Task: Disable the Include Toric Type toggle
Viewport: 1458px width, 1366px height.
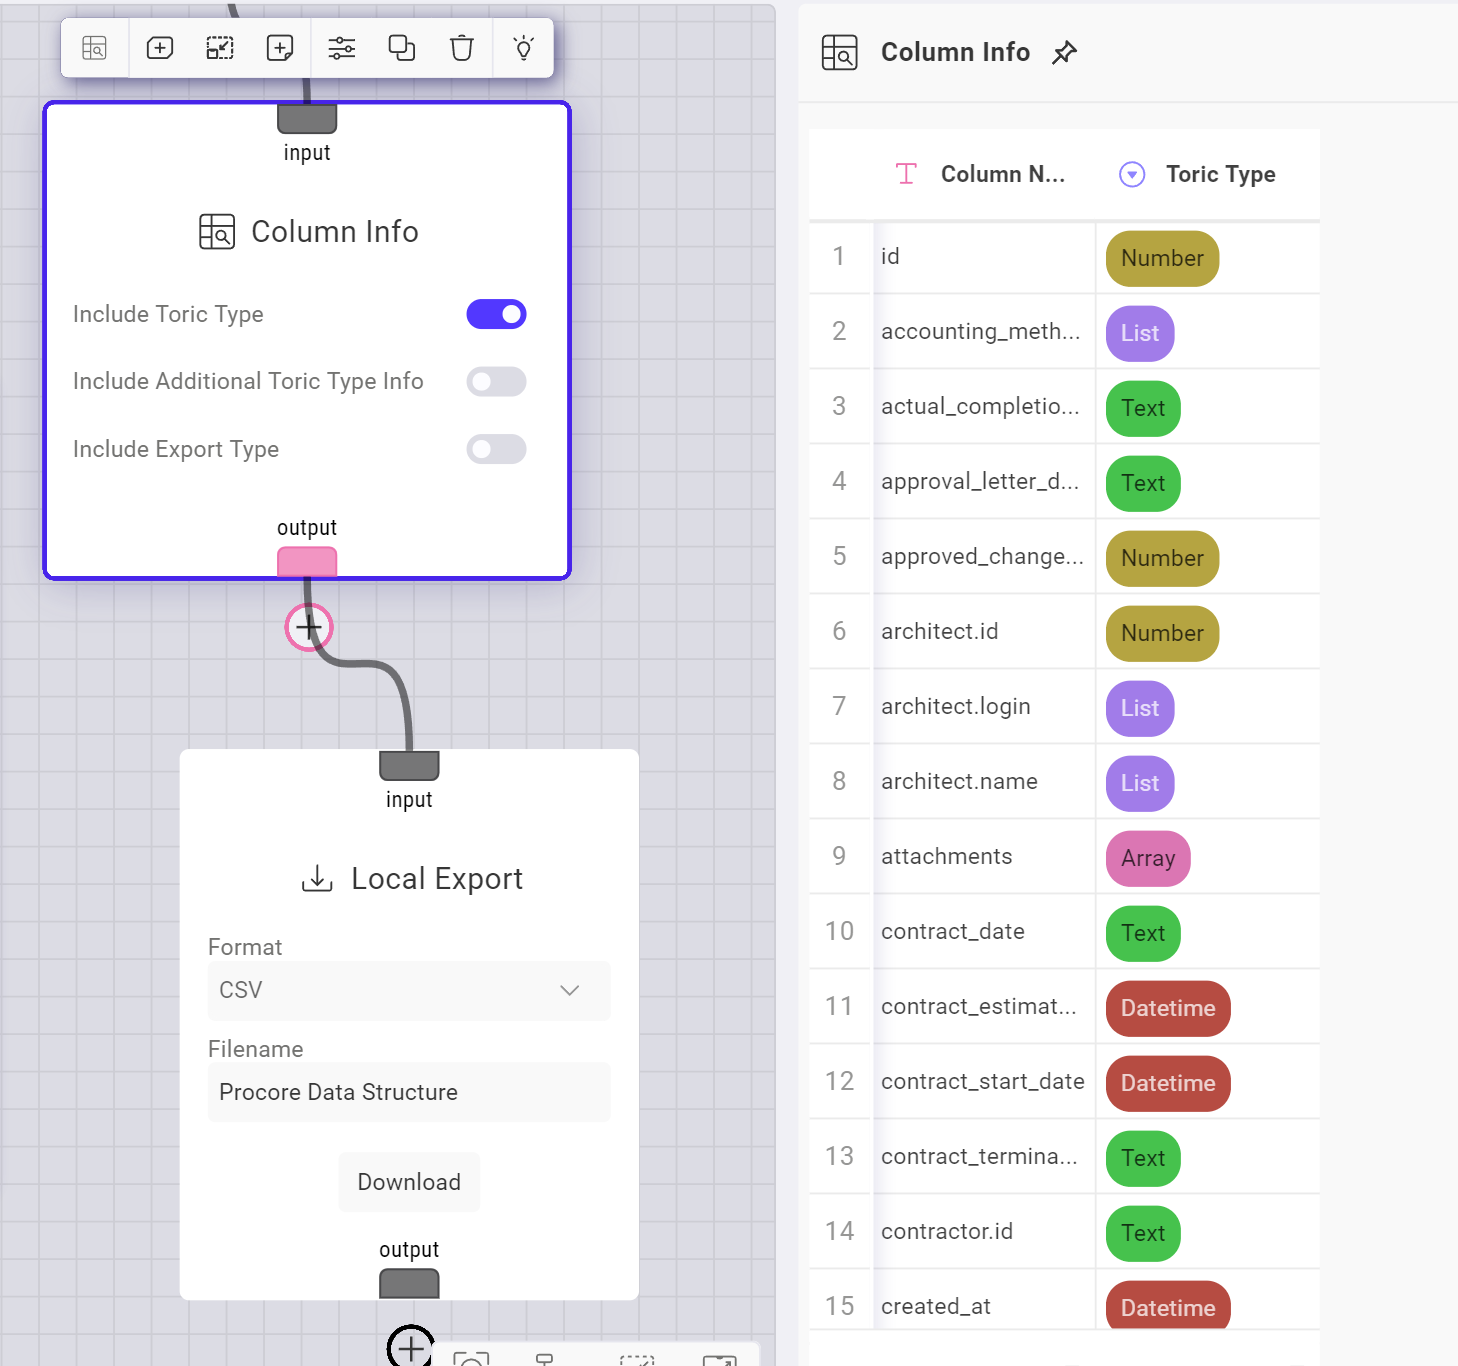Action: click(x=496, y=314)
